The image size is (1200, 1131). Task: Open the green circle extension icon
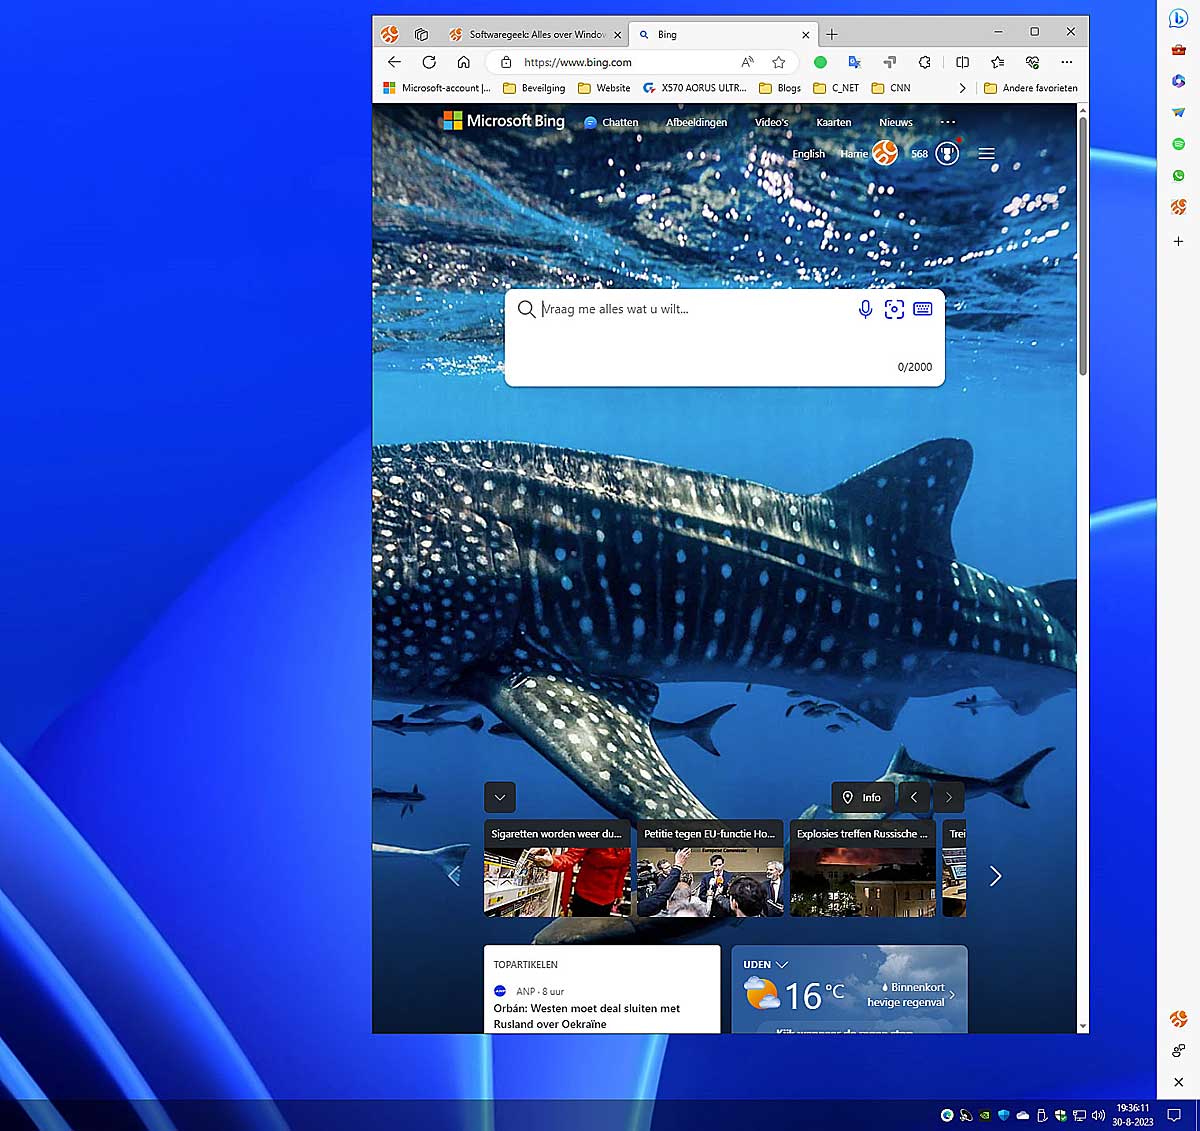click(820, 62)
